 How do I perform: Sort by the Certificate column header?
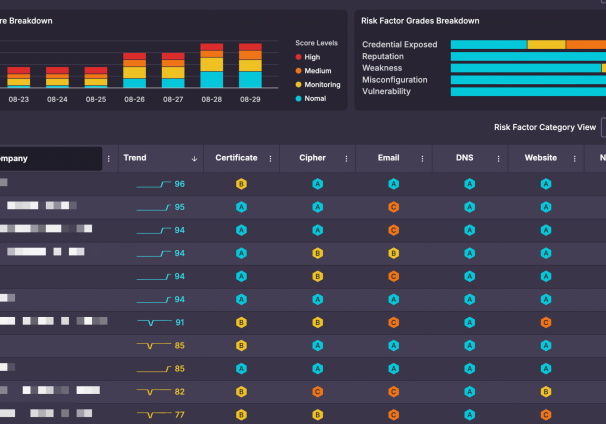pos(236,158)
